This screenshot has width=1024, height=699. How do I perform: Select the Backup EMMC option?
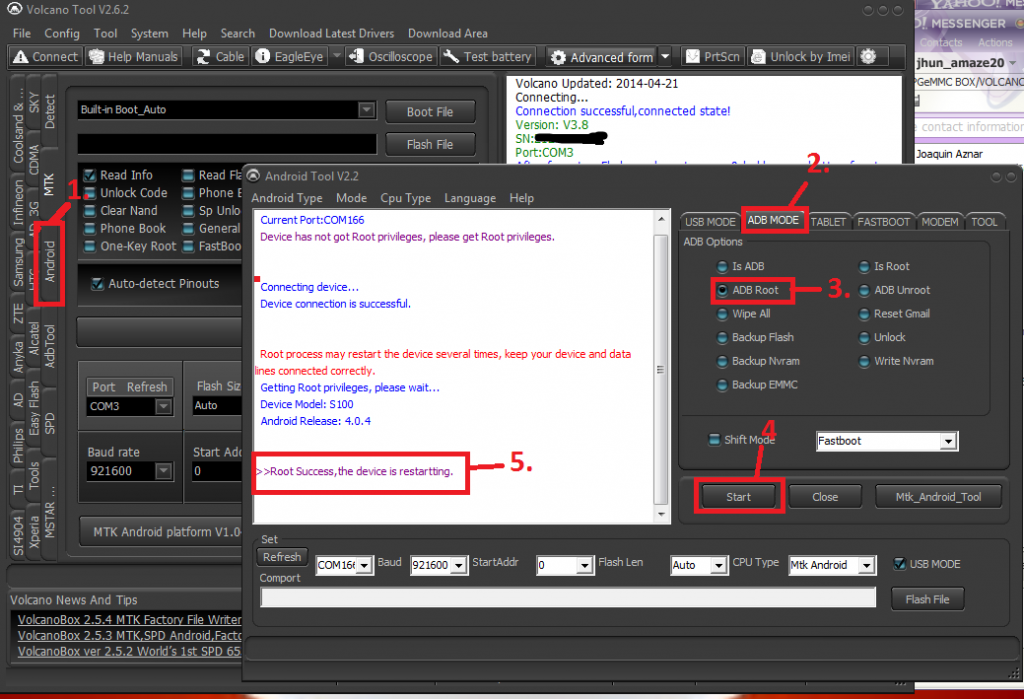tap(722, 385)
